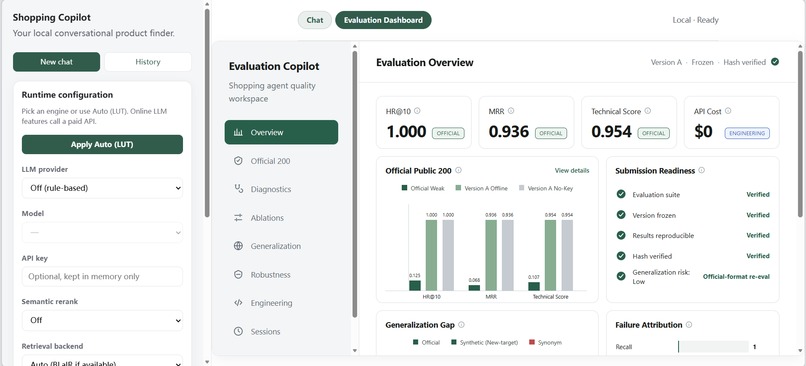Toggle the Version A Offline legend swatch
Screen dimensions: 806x366
coord(459,188)
